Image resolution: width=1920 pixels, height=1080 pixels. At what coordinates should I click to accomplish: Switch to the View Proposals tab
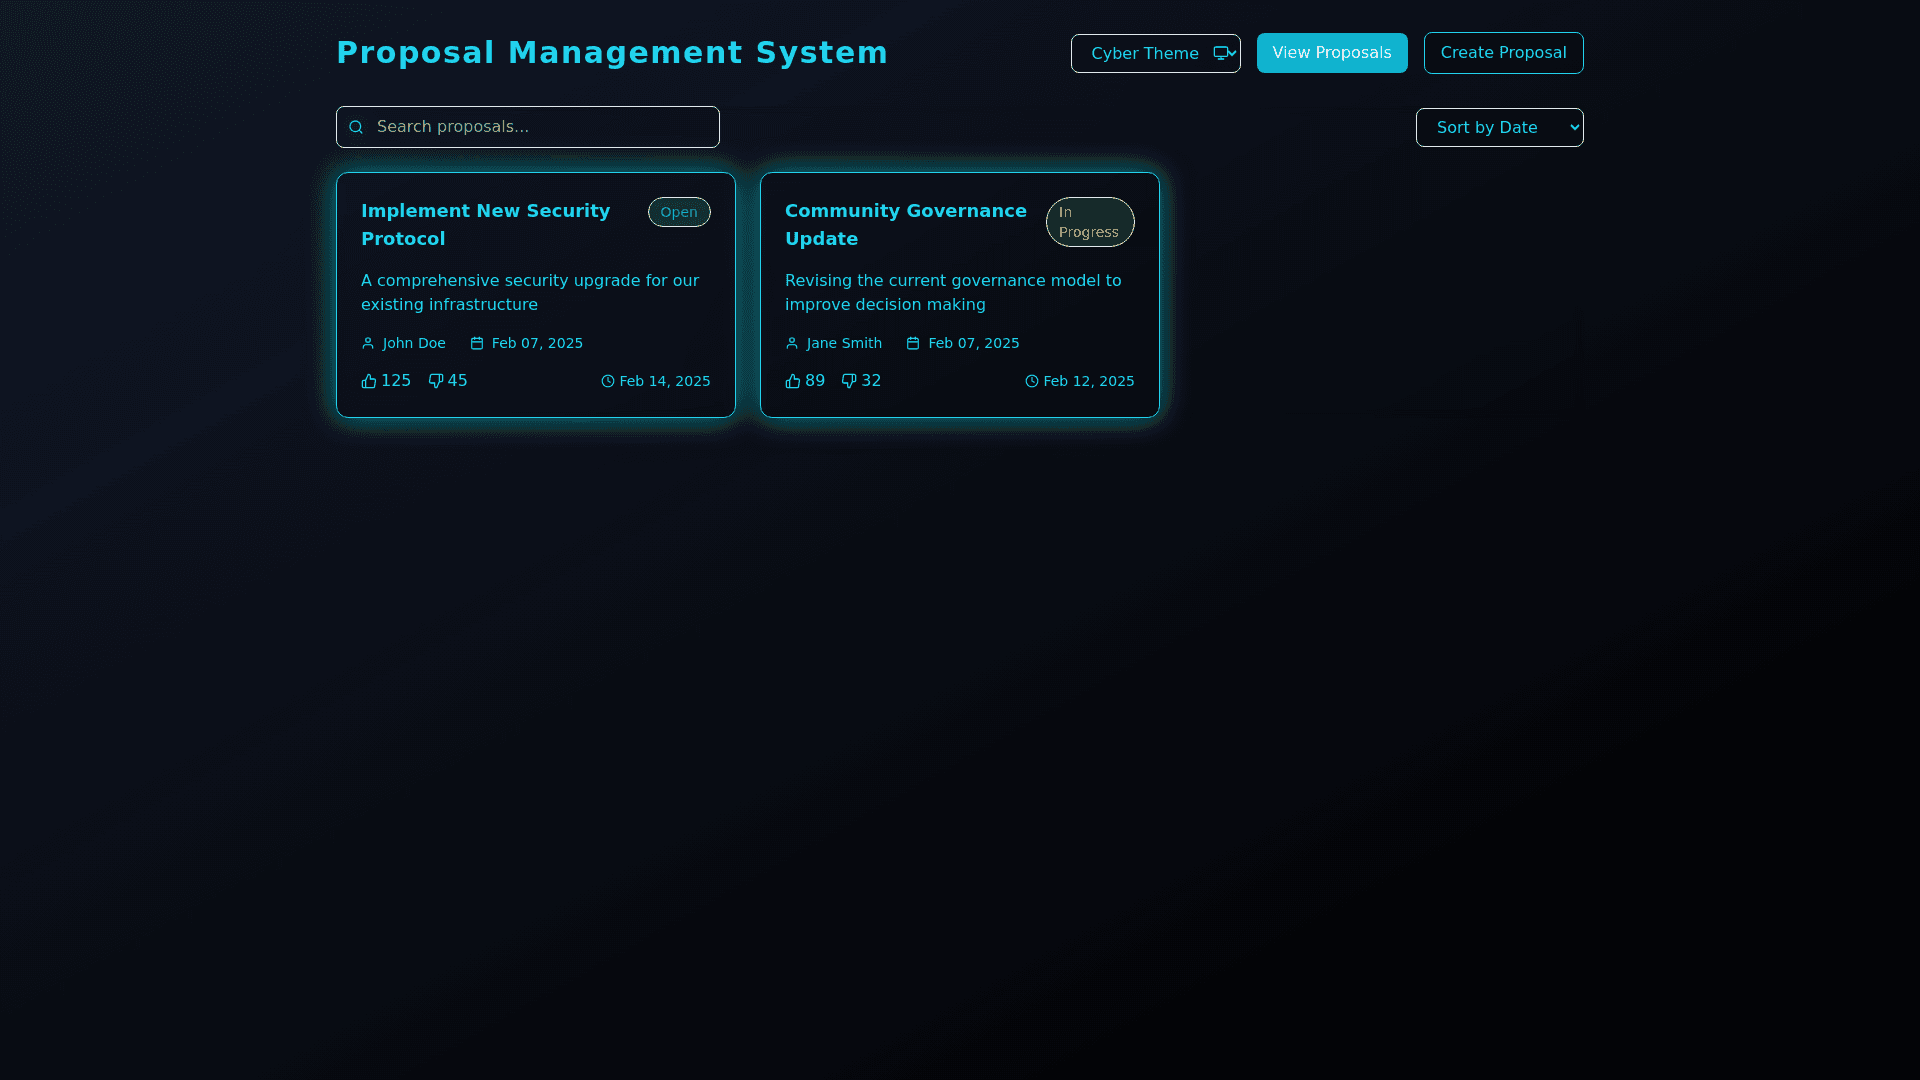point(1331,53)
